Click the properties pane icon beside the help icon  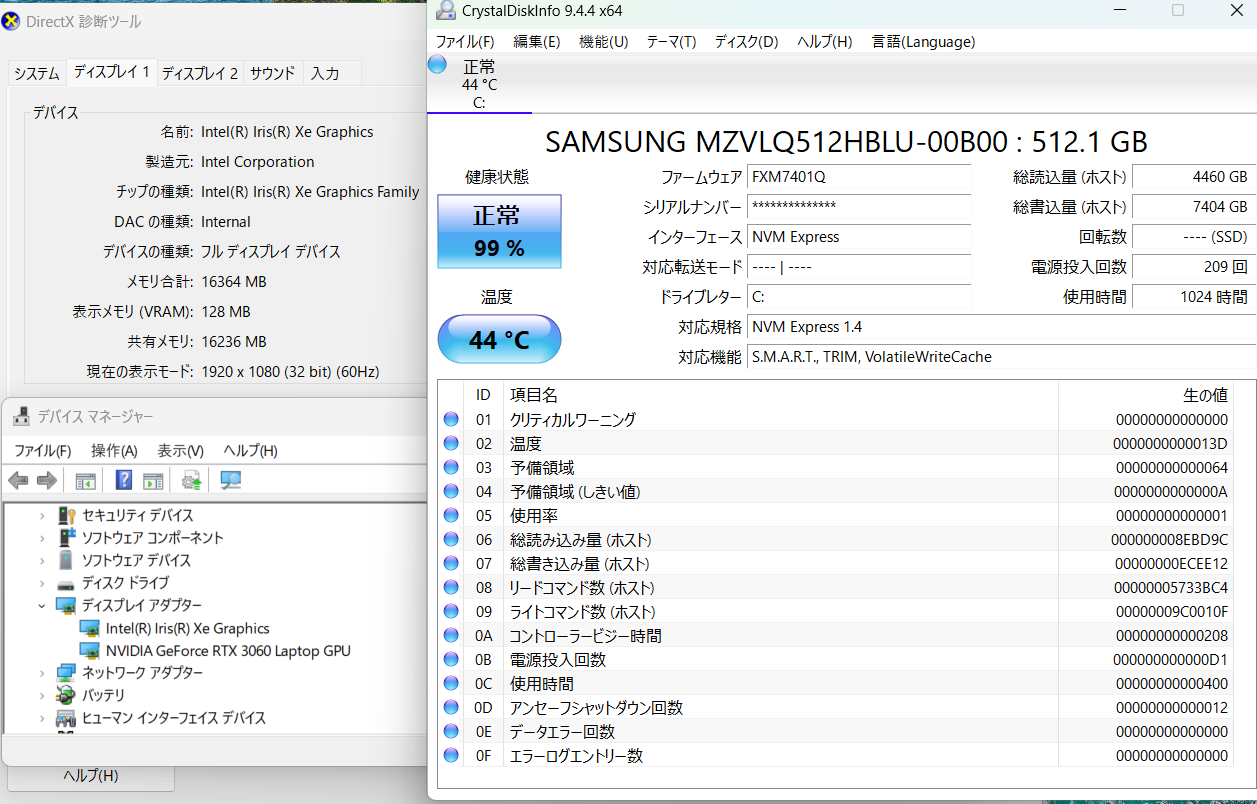tap(153, 481)
